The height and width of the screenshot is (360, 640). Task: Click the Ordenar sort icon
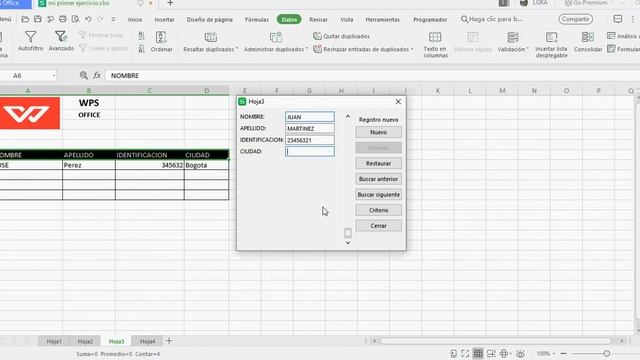[x=161, y=38]
